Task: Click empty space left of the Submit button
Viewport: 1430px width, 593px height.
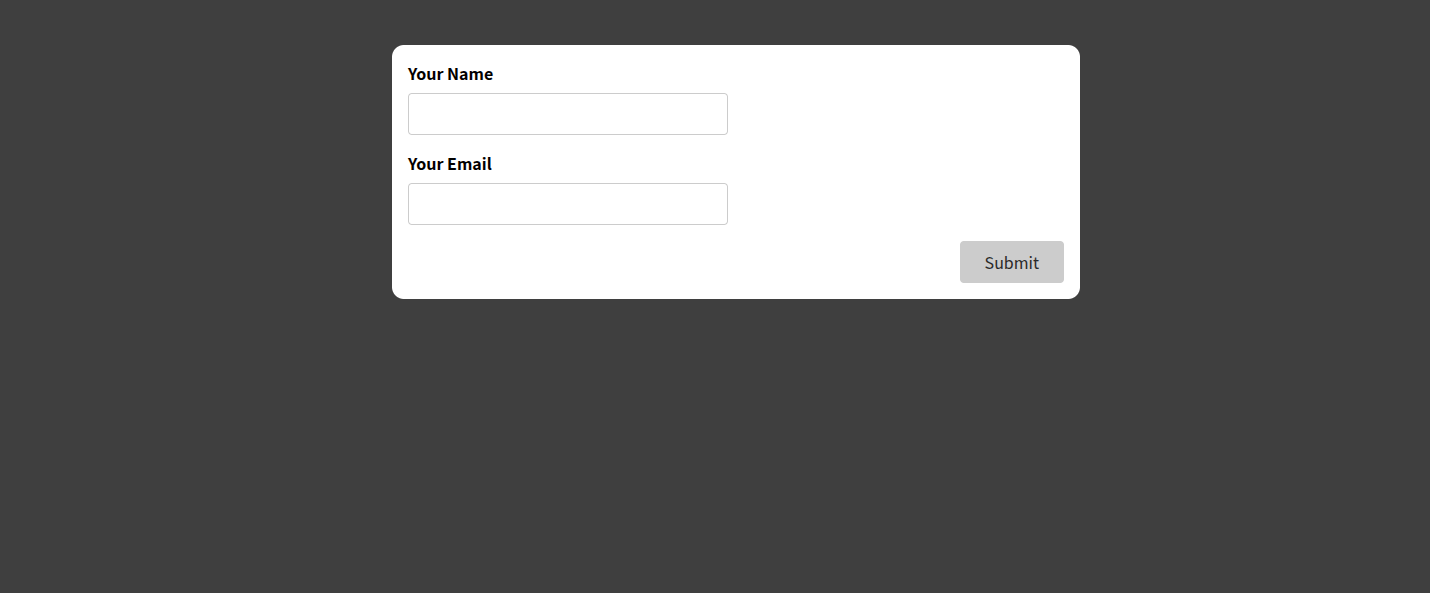Action: coord(850,262)
